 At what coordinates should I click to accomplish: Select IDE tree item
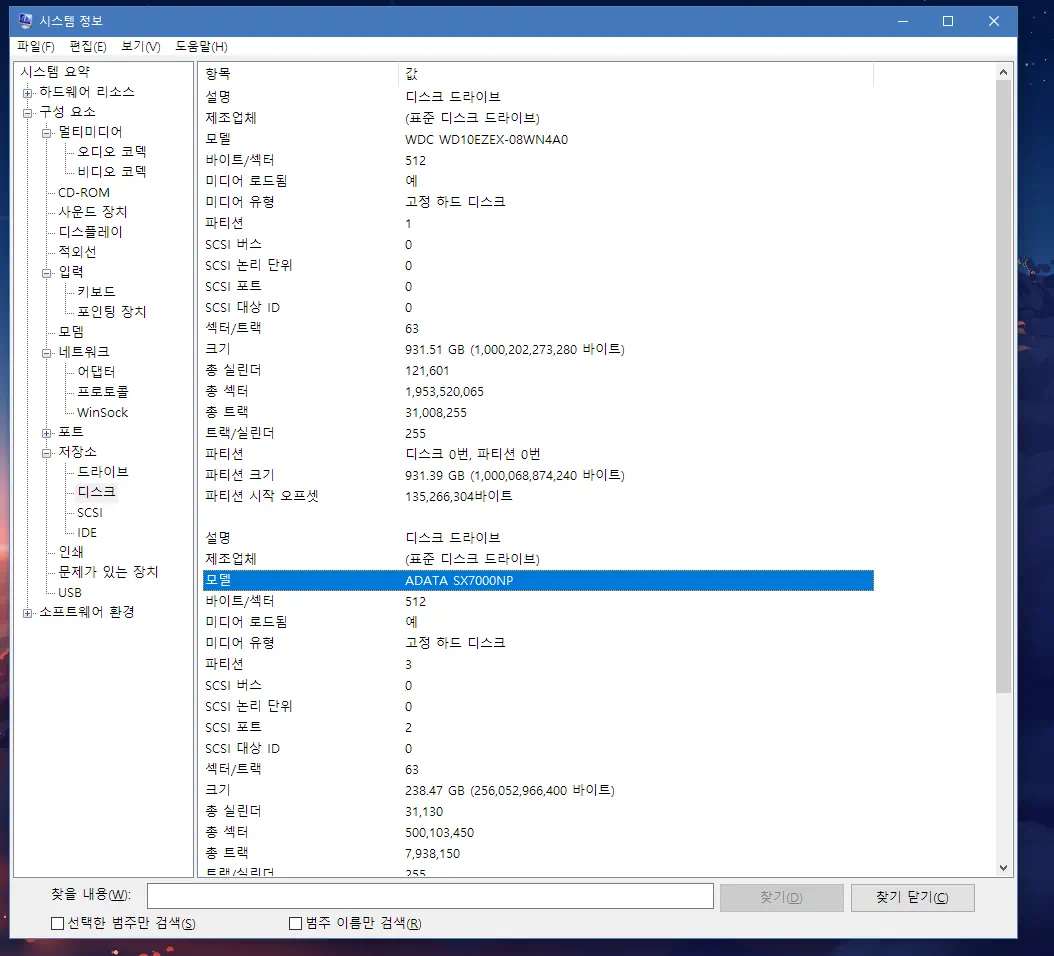tap(87, 532)
